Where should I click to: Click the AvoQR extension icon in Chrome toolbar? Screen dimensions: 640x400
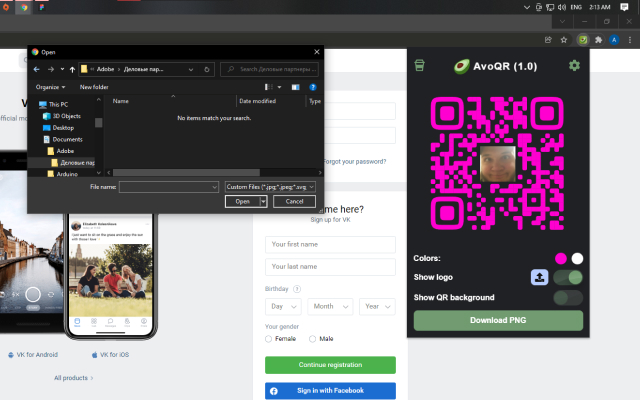tap(583, 40)
